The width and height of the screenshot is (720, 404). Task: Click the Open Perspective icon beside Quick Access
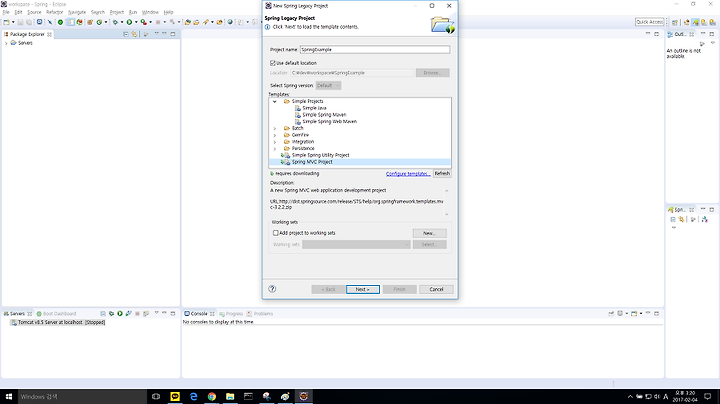click(675, 22)
